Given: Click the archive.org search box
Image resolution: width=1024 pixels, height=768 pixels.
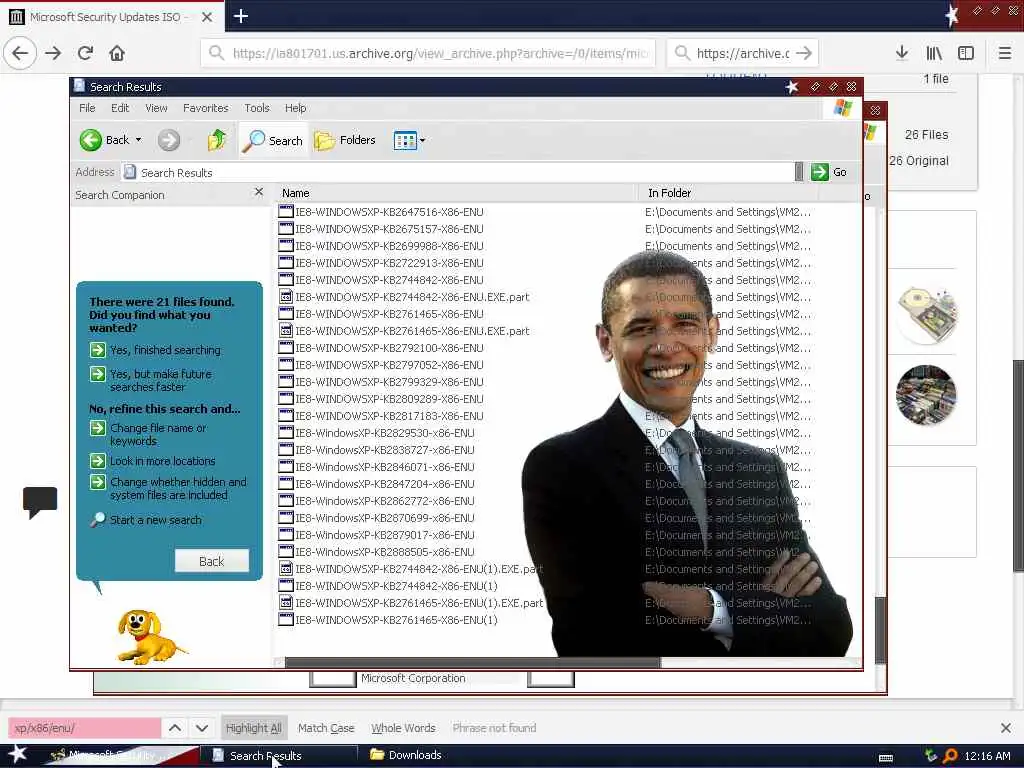Looking at the screenshot, I should (x=743, y=53).
